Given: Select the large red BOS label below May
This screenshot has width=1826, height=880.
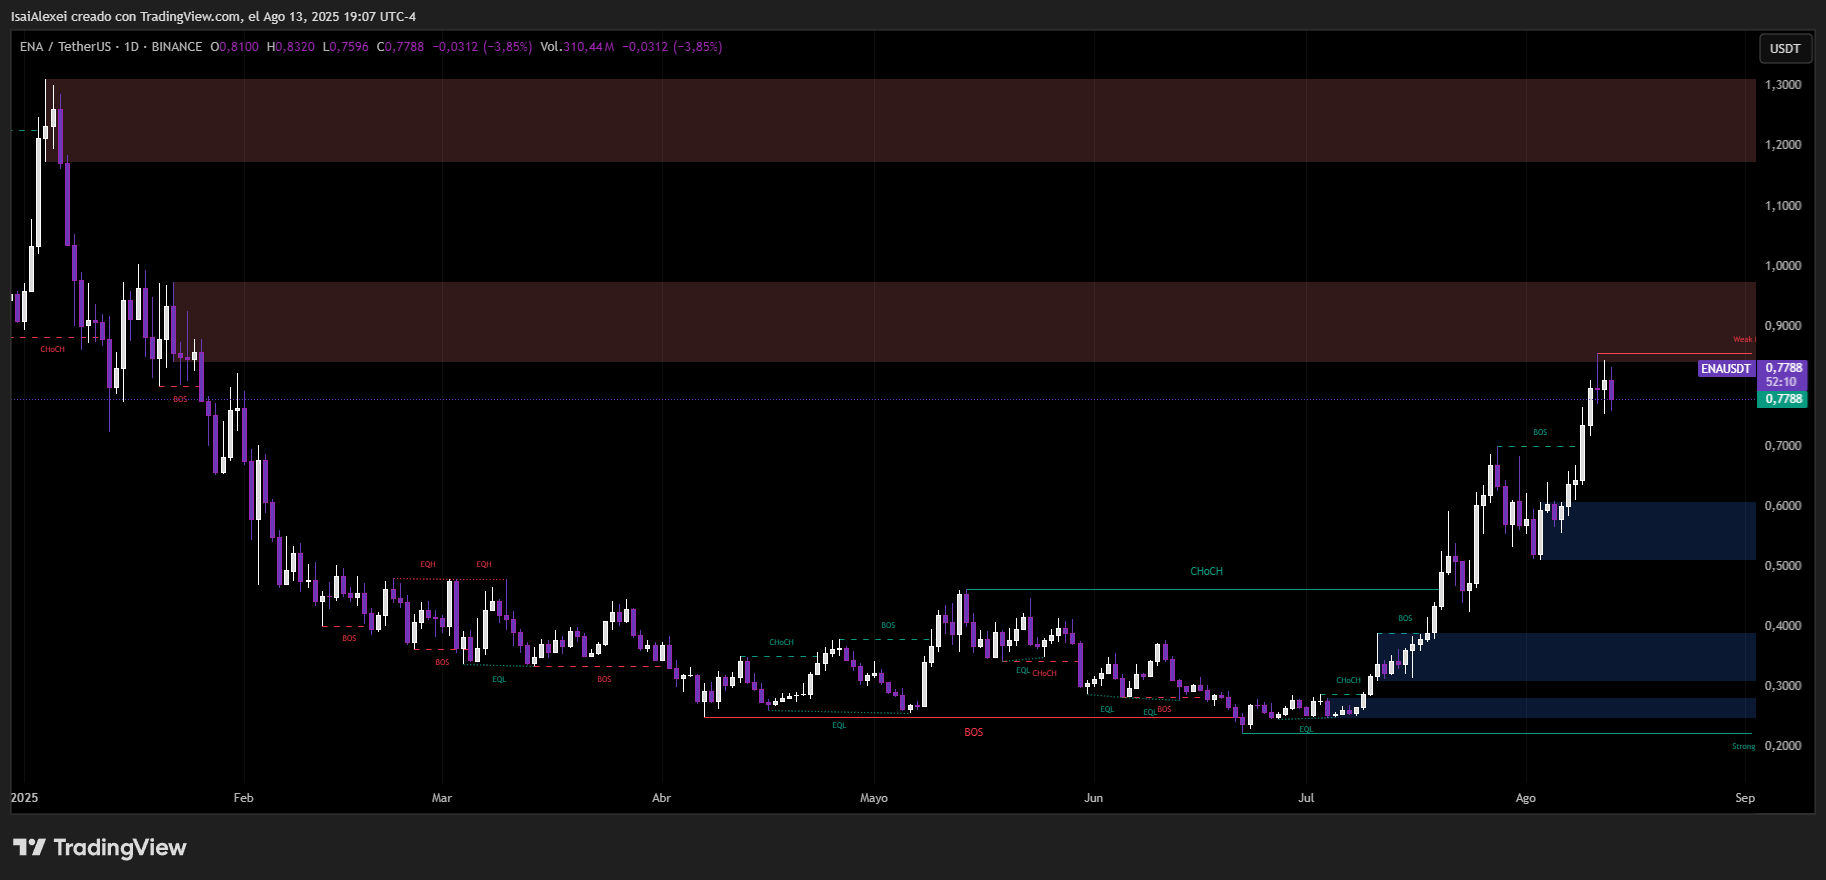Looking at the screenshot, I should point(973,733).
